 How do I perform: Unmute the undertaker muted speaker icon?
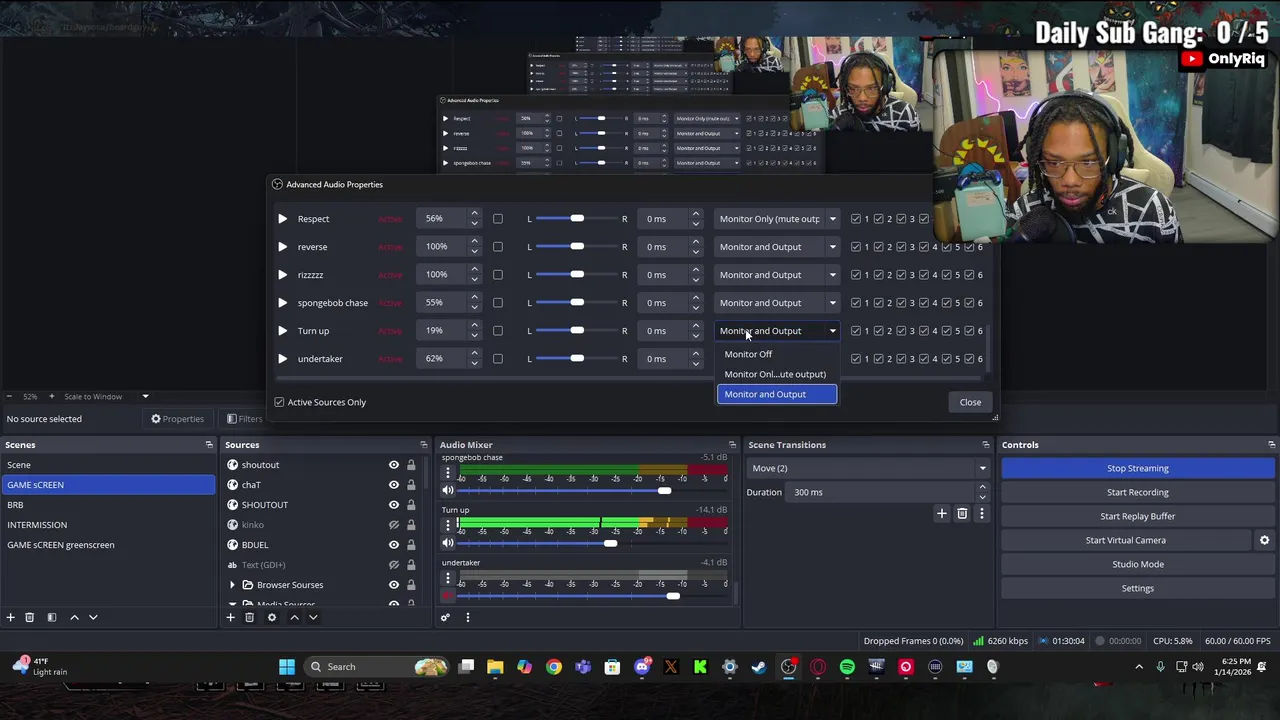[448, 596]
